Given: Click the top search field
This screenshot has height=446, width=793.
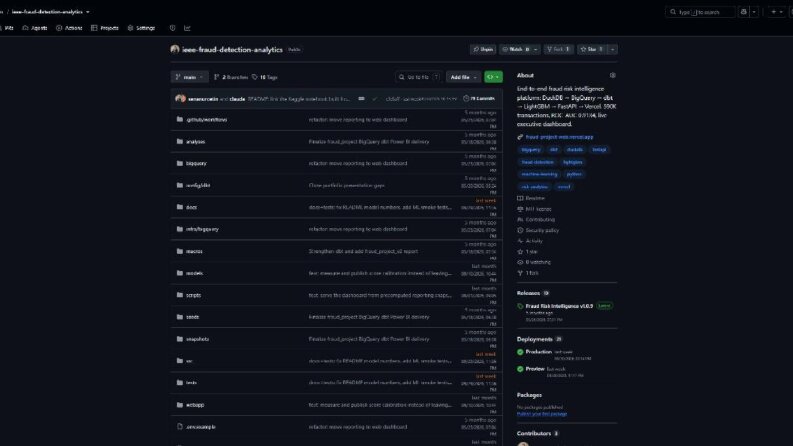Looking at the screenshot, I should tap(700, 12).
